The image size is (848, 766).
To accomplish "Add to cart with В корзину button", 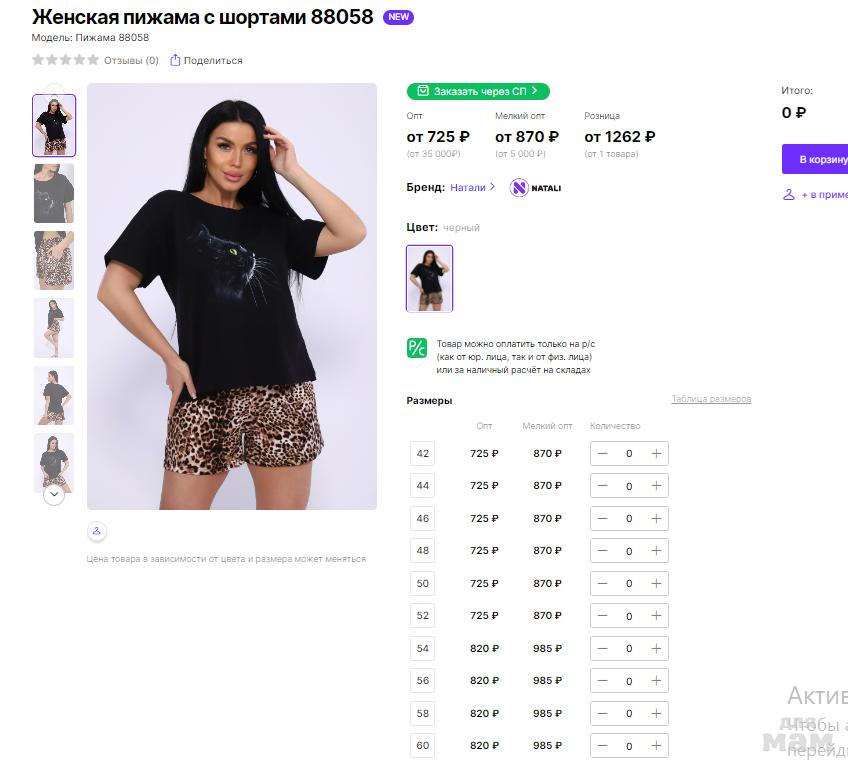I will pyautogui.click(x=815, y=159).
